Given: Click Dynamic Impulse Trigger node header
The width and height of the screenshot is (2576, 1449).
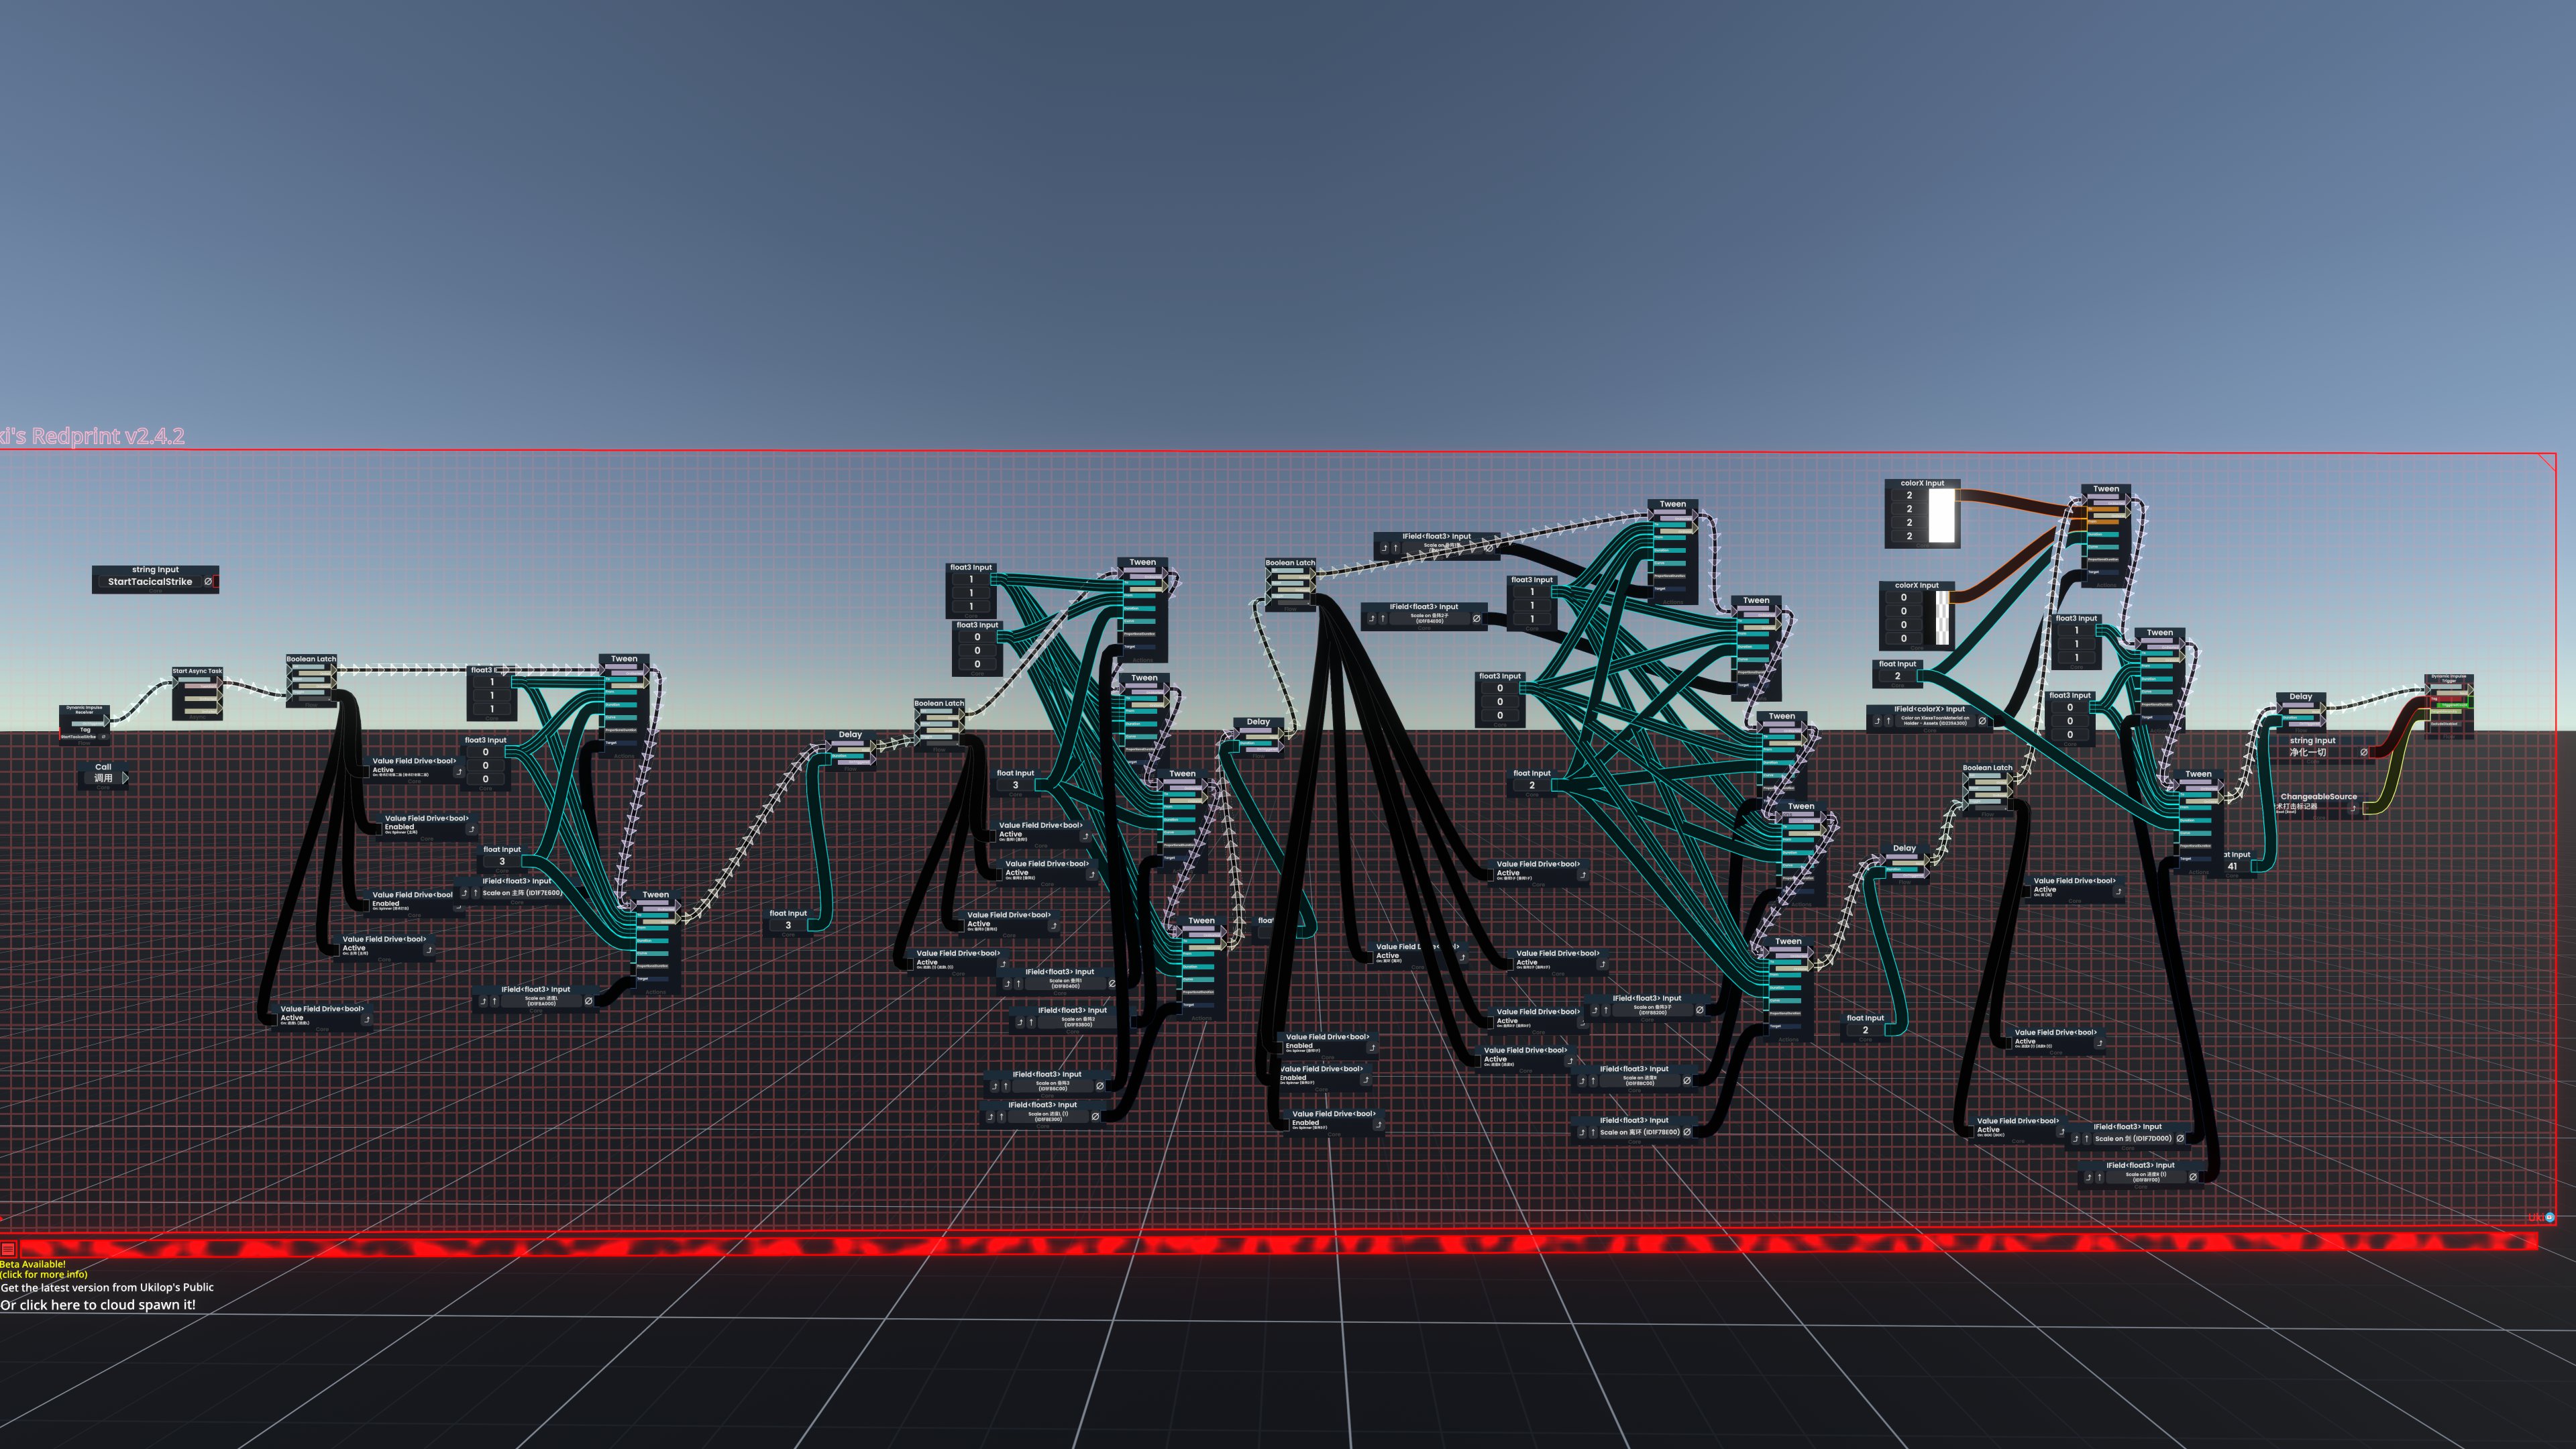Looking at the screenshot, I should click(2448, 679).
